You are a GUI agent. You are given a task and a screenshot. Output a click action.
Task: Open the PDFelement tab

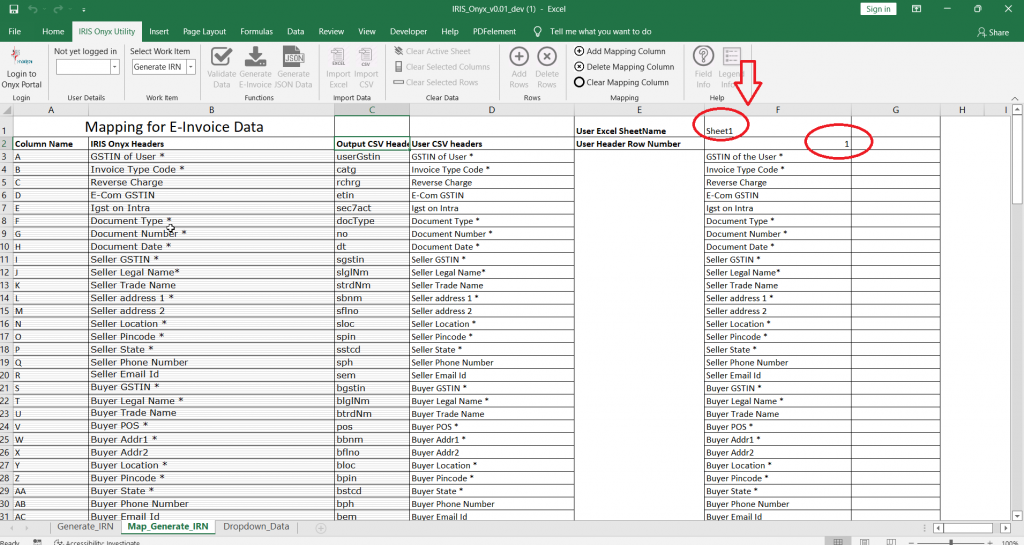point(494,31)
